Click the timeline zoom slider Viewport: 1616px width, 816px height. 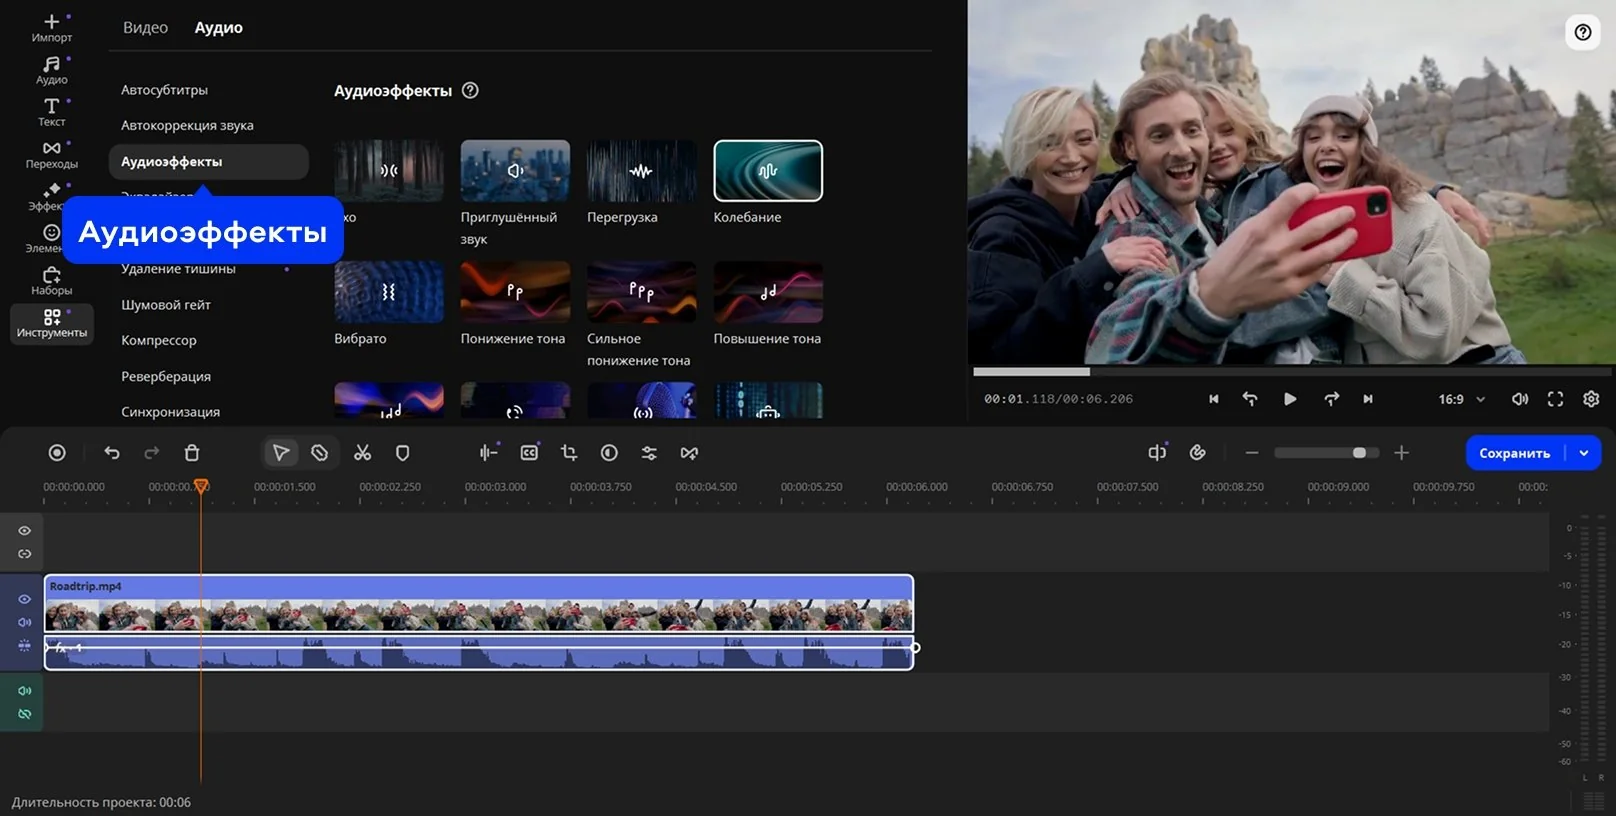[x=1326, y=453]
